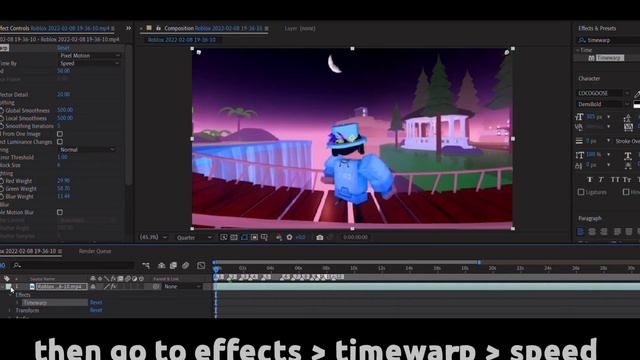Click the reset exposure icon
The image size is (640, 360).
[x=289, y=237]
